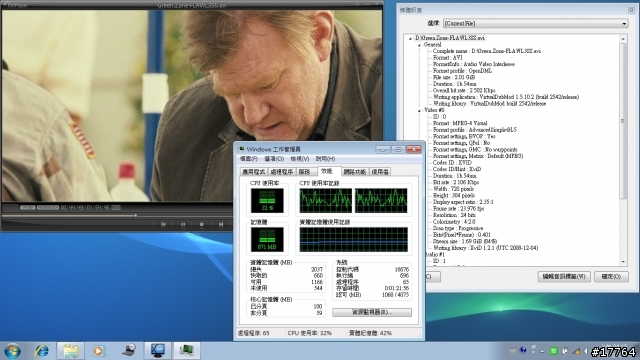640x360 pixels.
Task: Select the File size : 2.01 GiB row
Action: pos(454,77)
